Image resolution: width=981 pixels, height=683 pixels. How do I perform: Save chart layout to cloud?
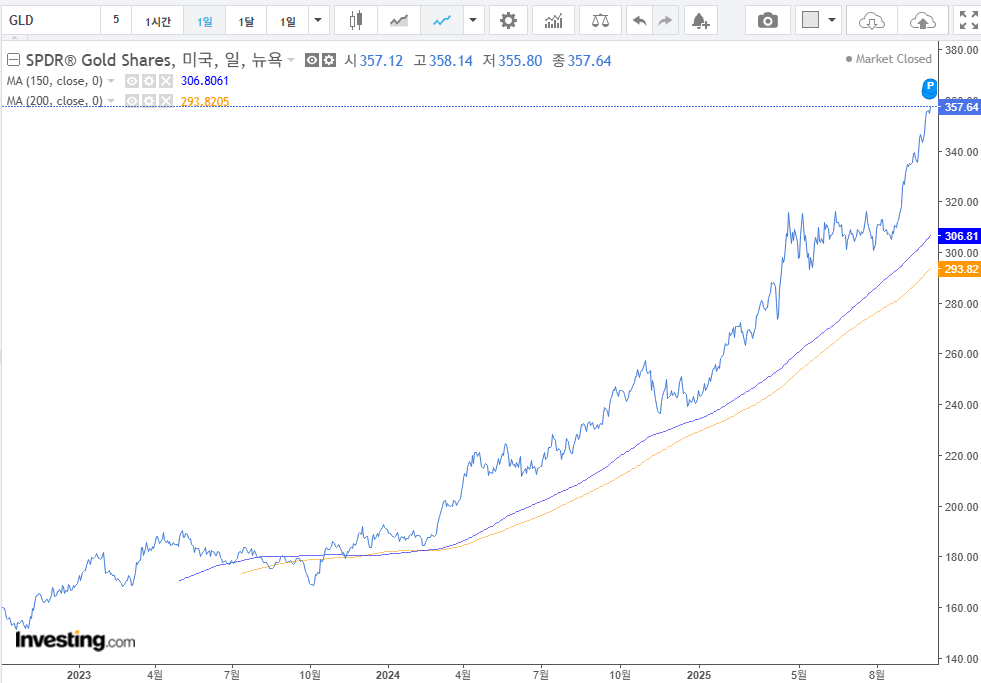click(x=922, y=21)
